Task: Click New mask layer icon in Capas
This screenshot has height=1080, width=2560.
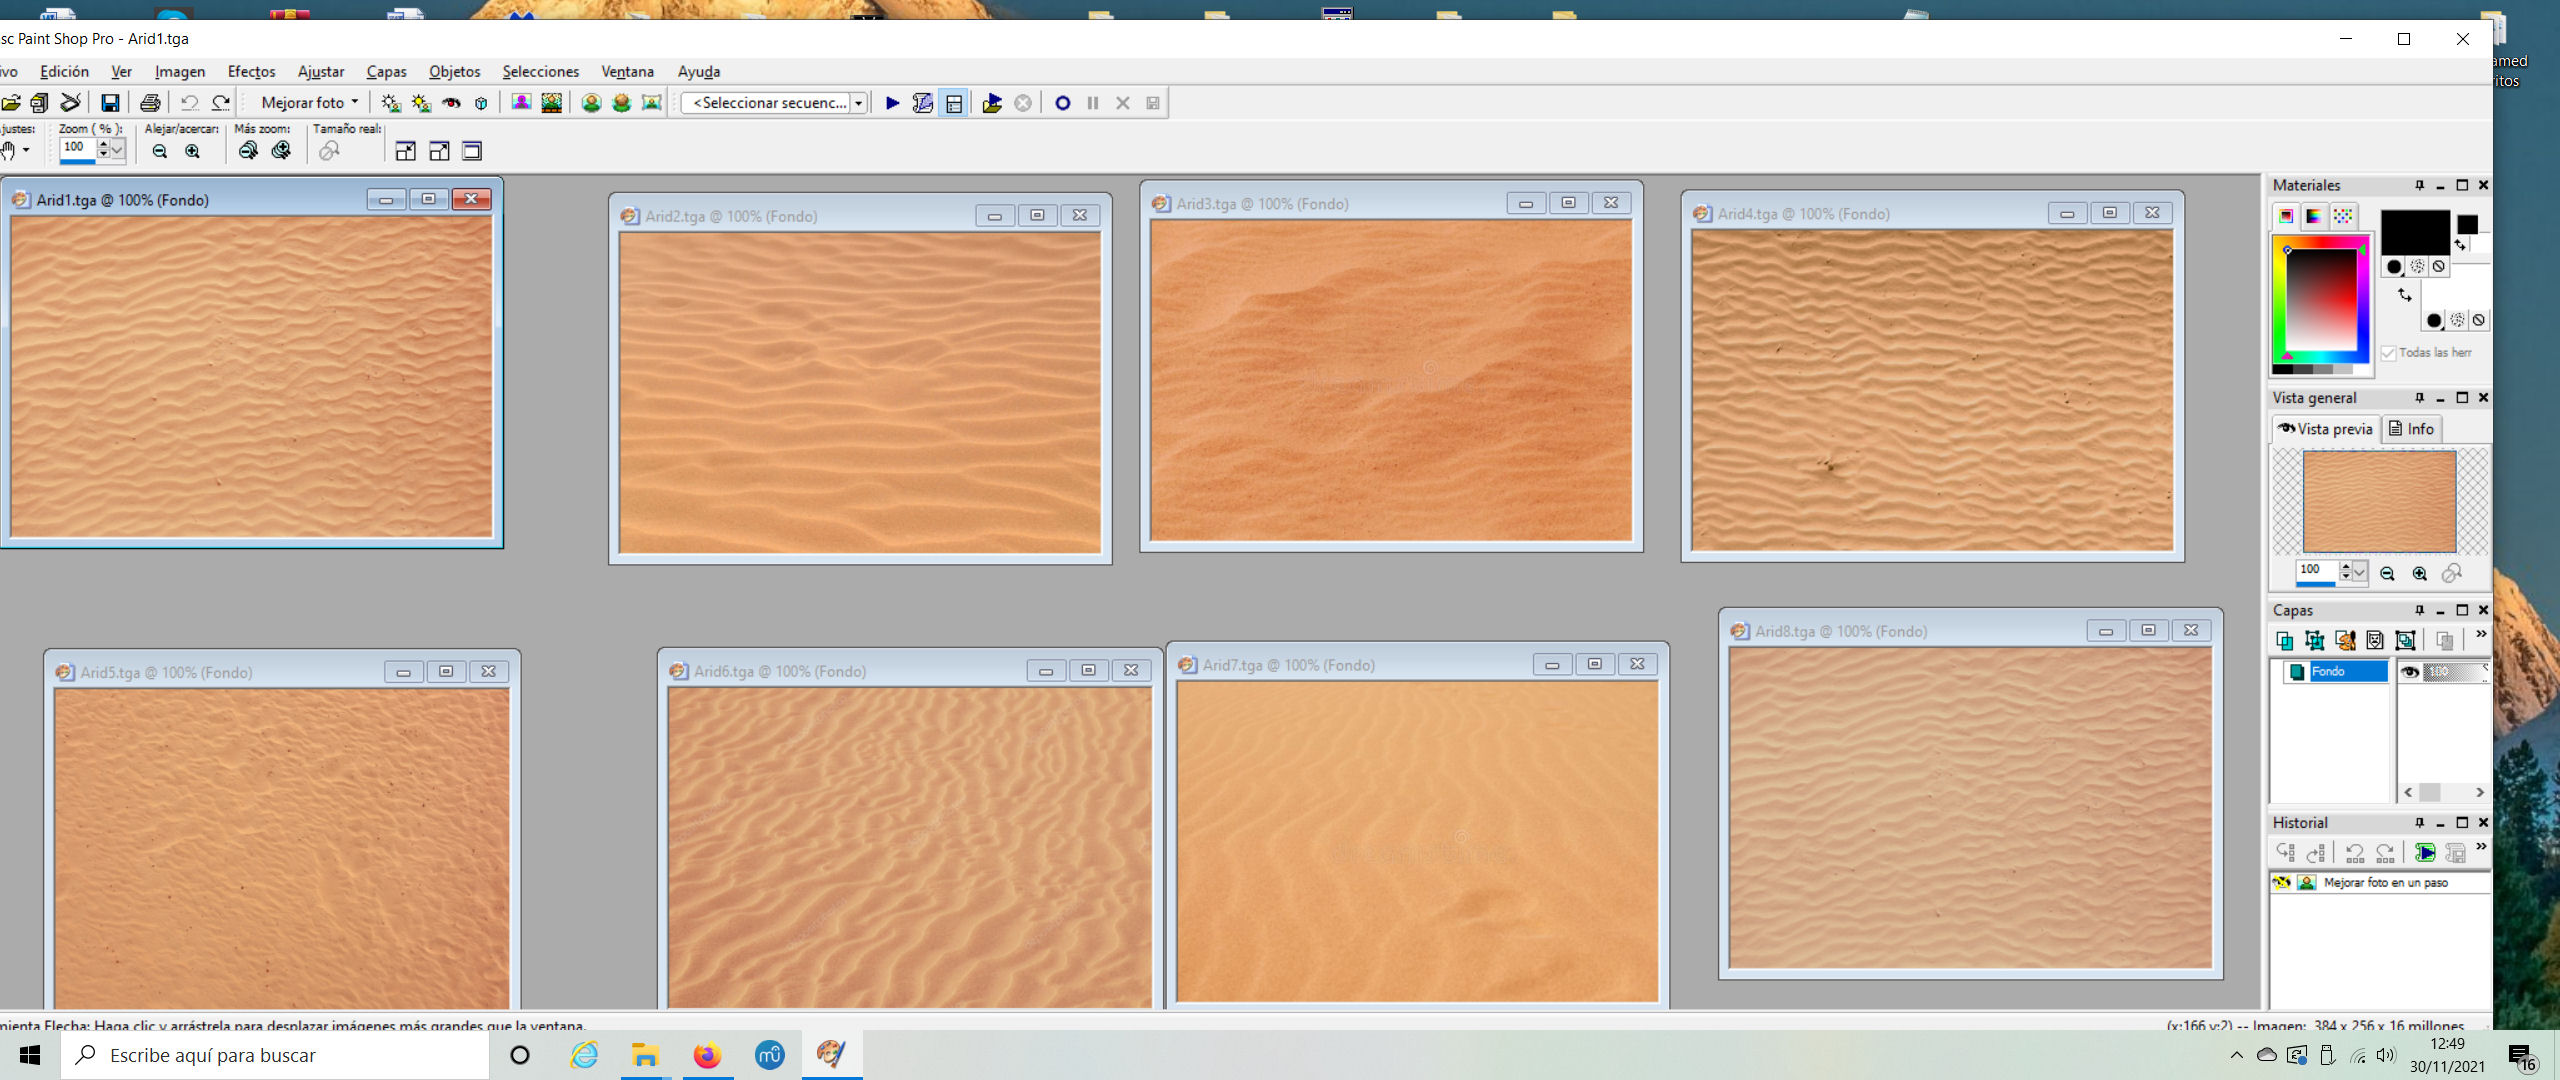Action: 2375,640
